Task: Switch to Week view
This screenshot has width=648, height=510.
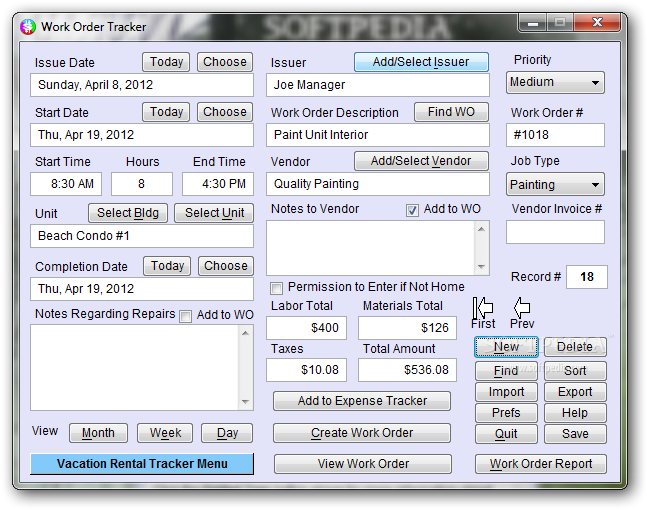Action: pyautogui.click(x=165, y=433)
